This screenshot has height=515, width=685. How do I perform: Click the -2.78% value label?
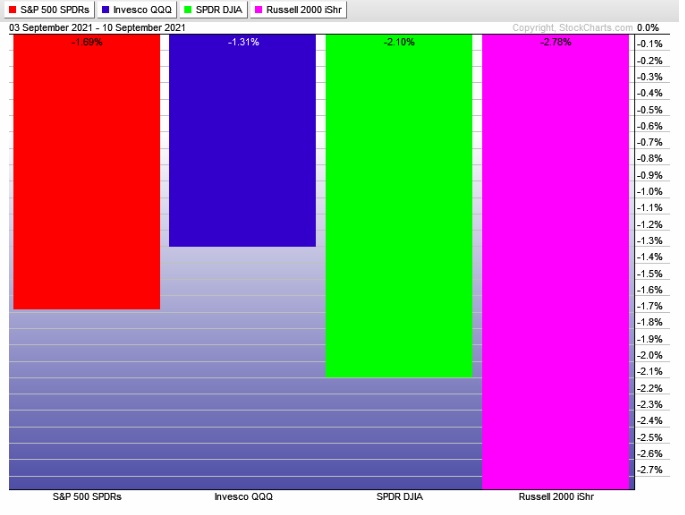coord(556,42)
